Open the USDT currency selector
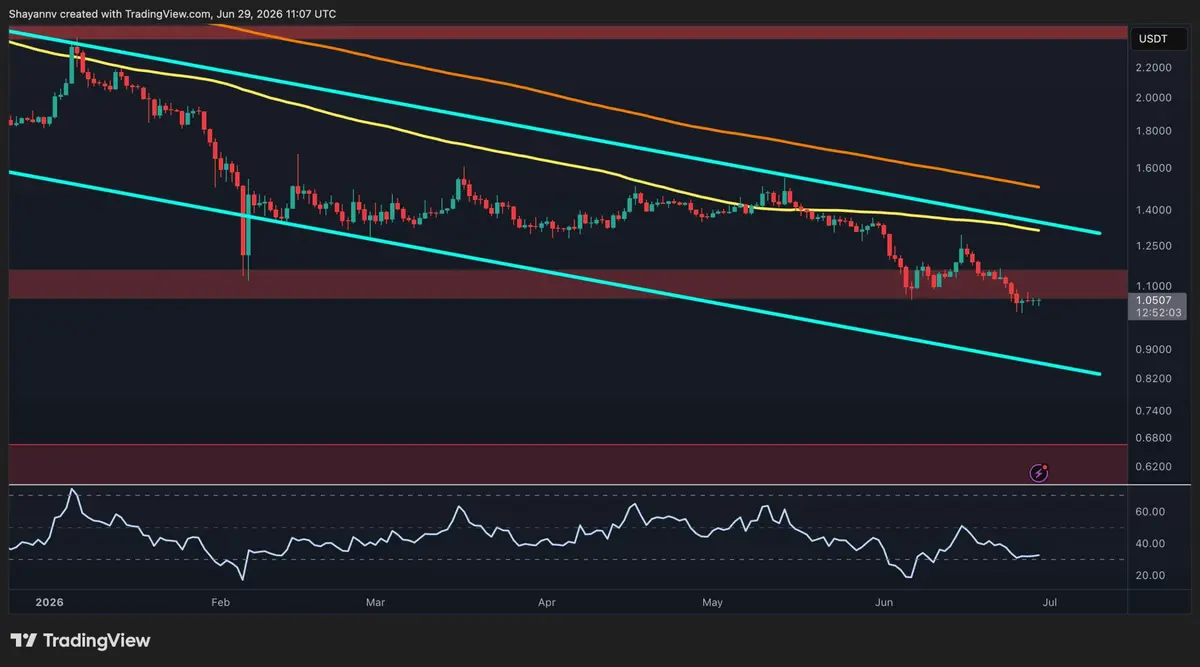 pos(1157,40)
